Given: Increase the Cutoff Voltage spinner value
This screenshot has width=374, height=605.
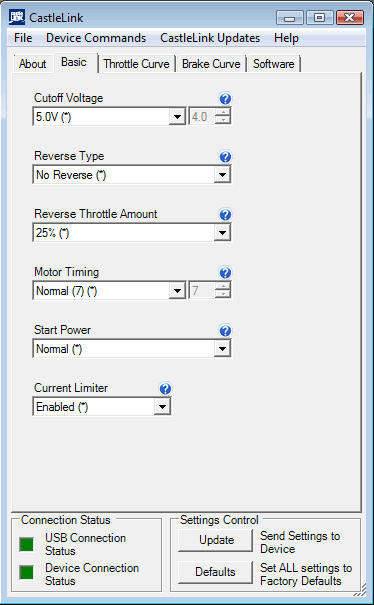Looking at the screenshot, I should click(x=223, y=113).
